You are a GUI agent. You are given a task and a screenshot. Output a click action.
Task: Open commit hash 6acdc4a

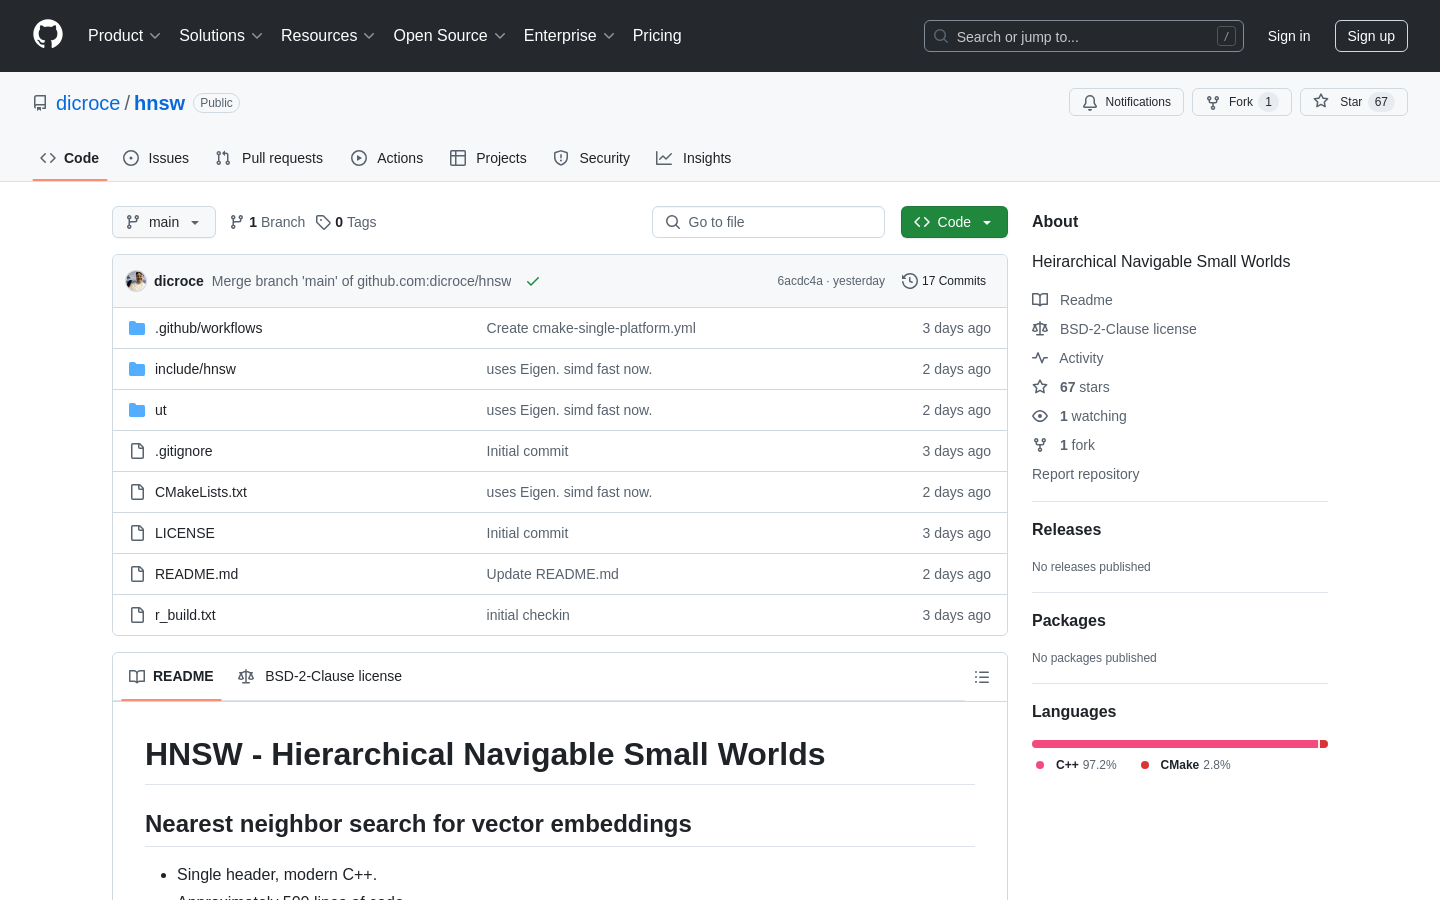tap(800, 281)
